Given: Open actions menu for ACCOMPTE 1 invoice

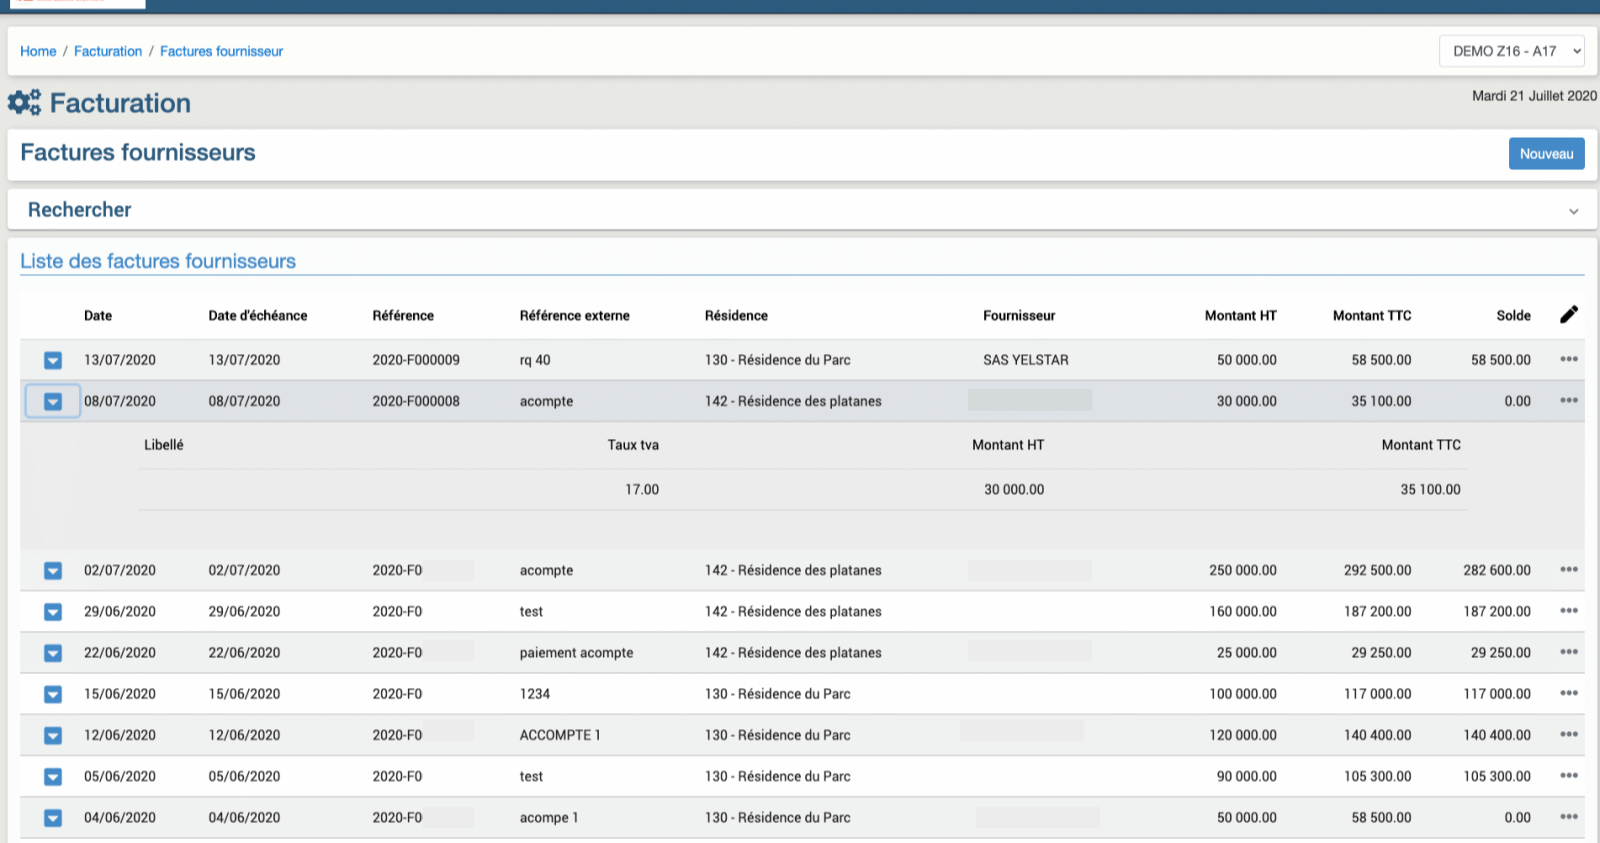Looking at the screenshot, I should (x=1568, y=734).
